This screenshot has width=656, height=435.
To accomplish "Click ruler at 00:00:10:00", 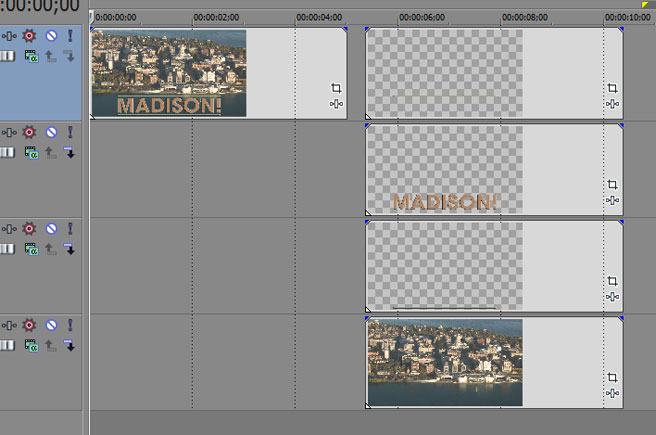I will point(628,18).
